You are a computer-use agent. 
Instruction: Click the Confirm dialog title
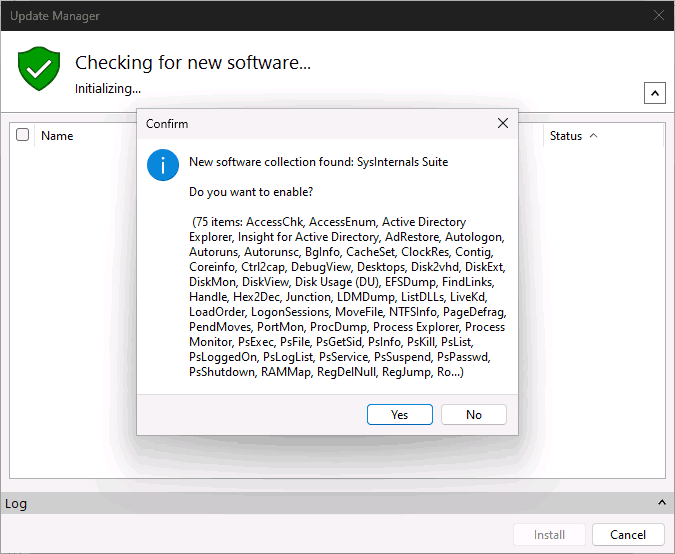pyautogui.click(x=167, y=124)
